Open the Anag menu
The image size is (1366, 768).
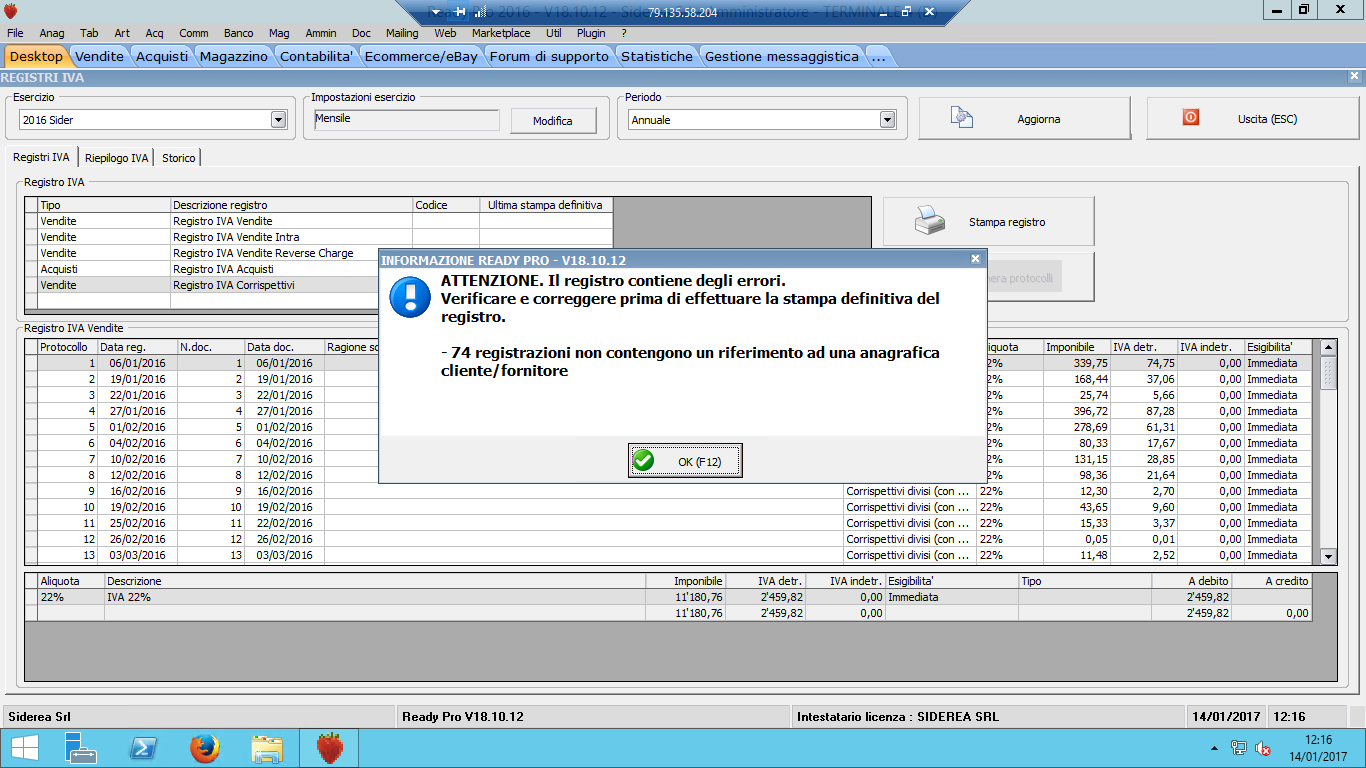tap(51, 33)
